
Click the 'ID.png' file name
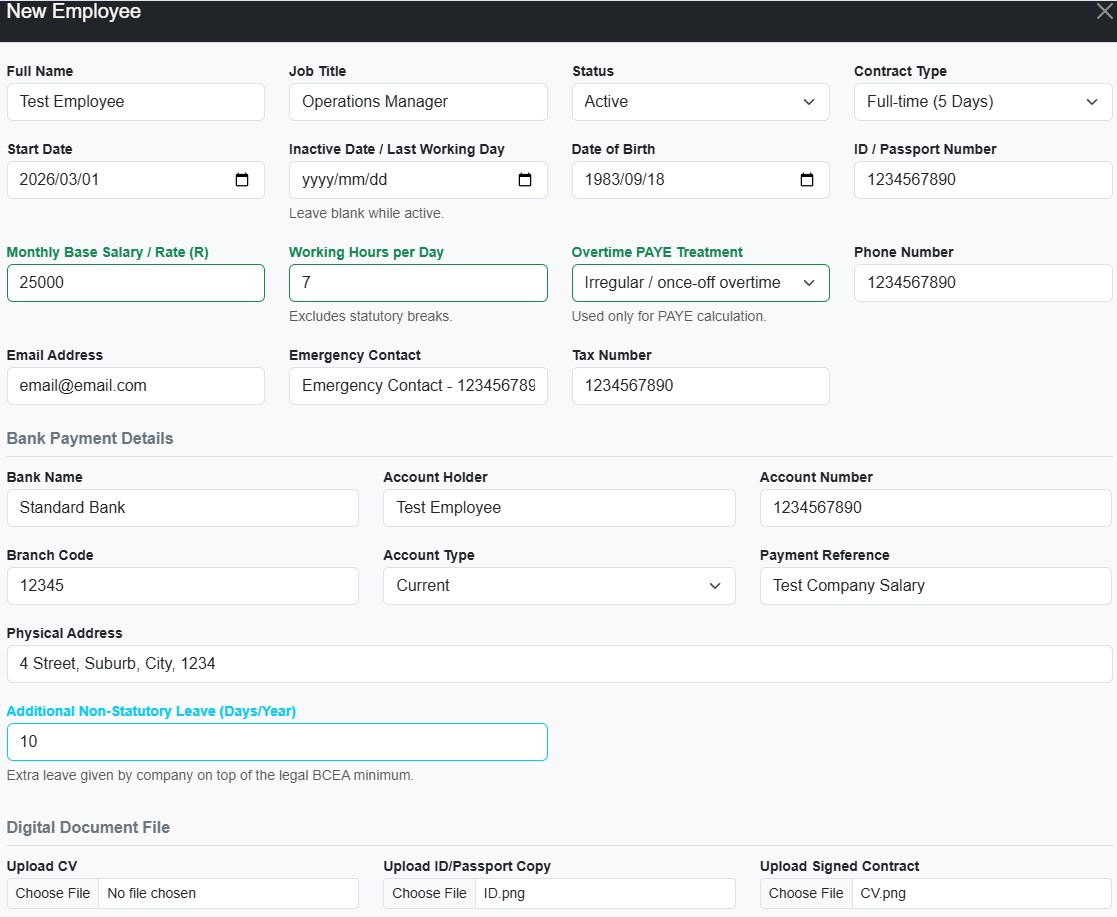point(504,893)
